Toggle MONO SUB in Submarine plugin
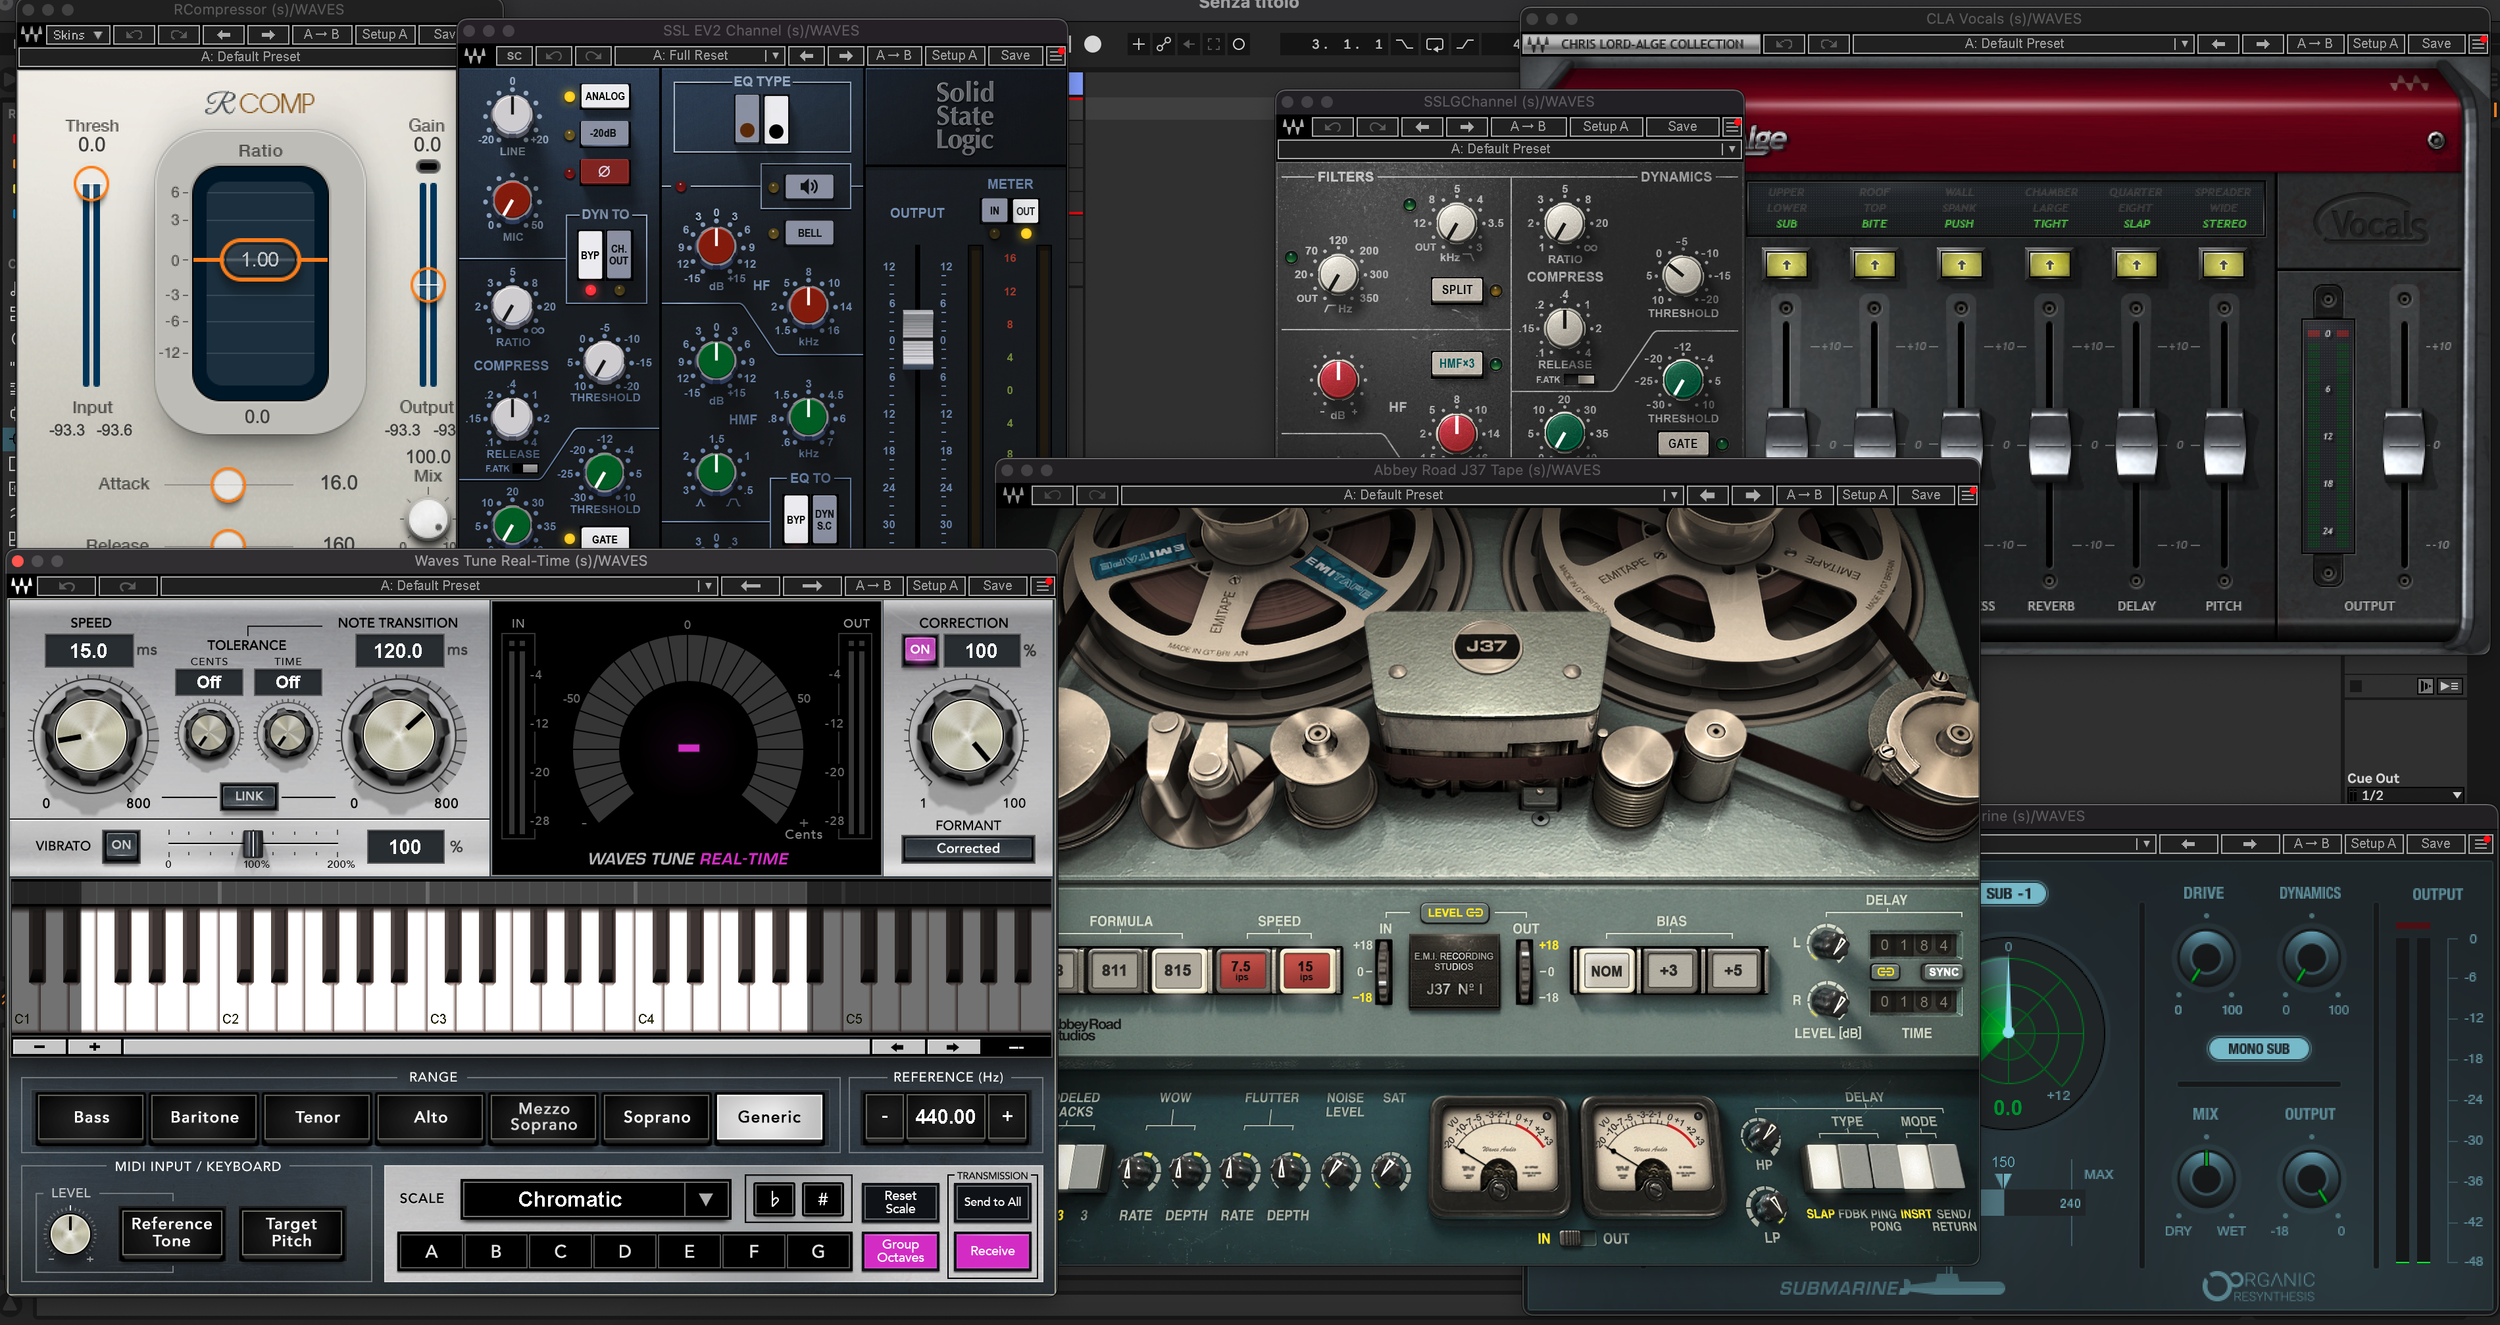This screenshot has width=2500, height=1325. click(x=2259, y=1049)
